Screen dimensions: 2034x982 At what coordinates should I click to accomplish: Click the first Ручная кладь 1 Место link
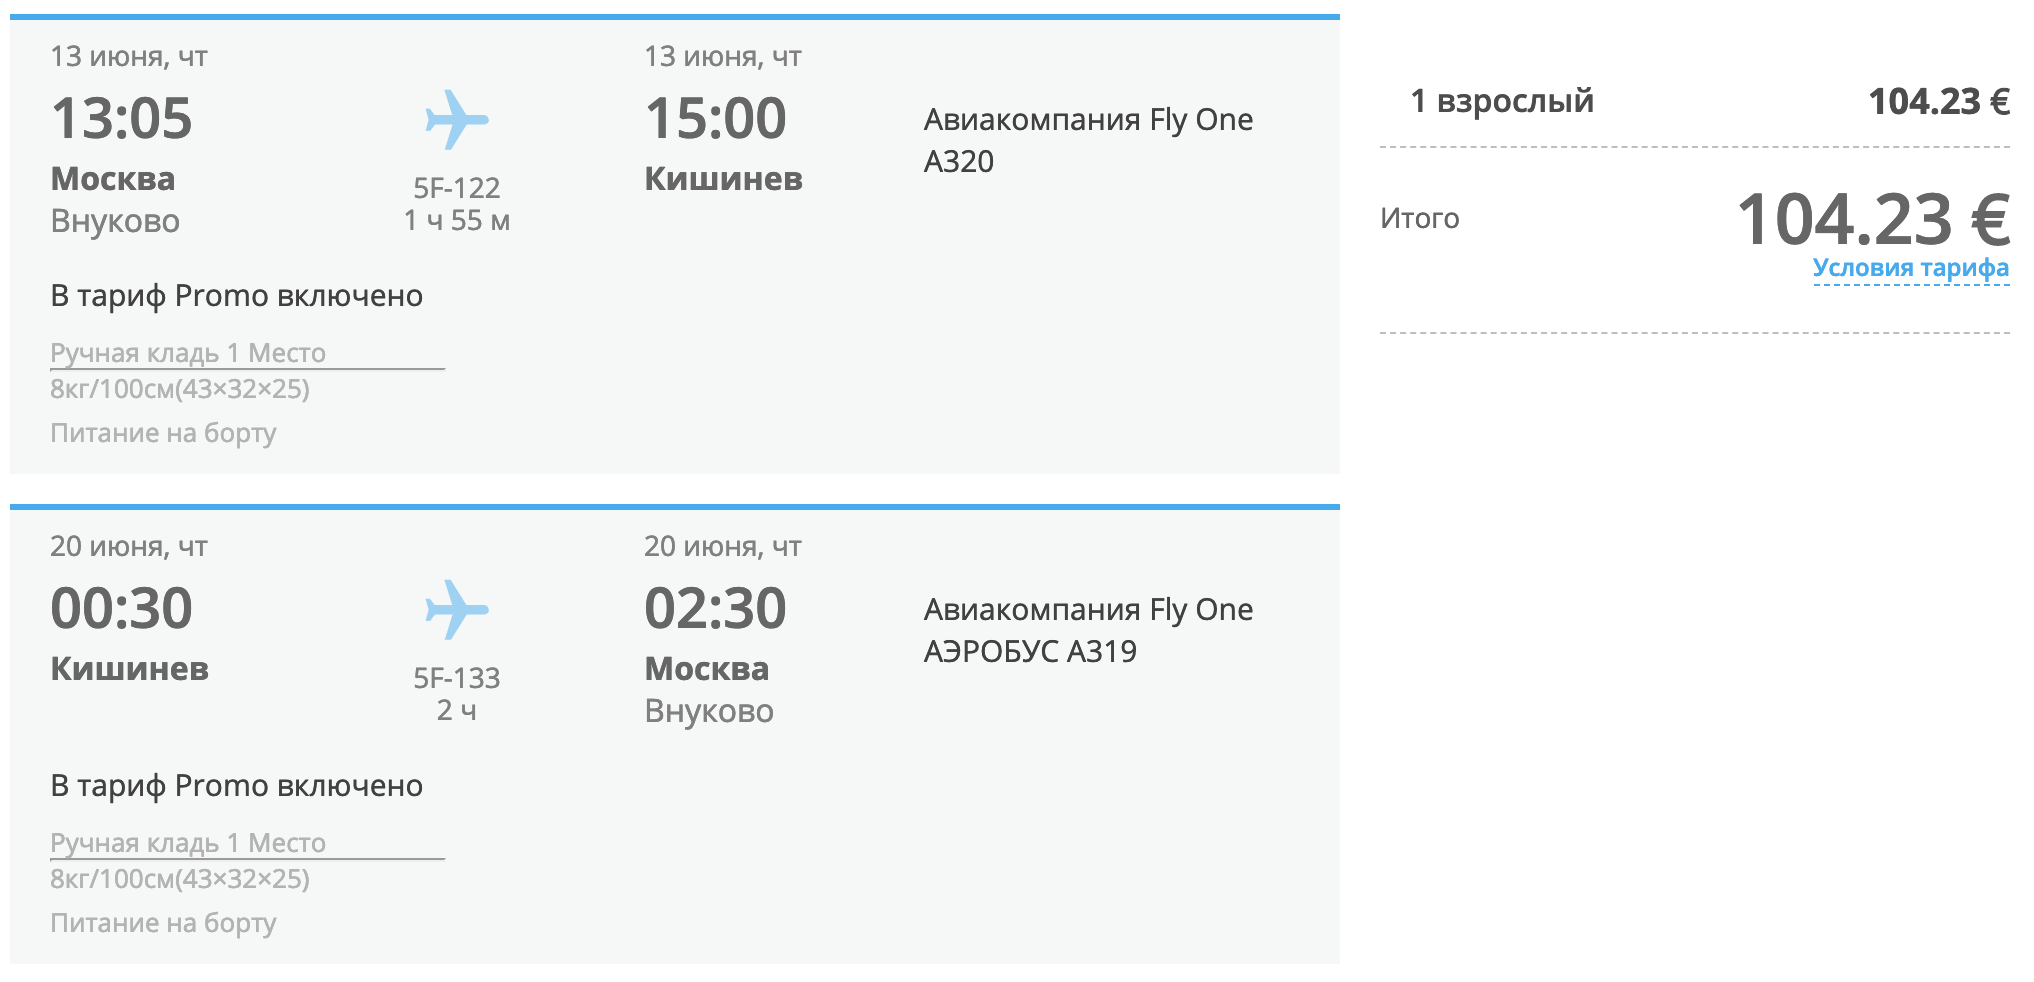click(x=188, y=353)
